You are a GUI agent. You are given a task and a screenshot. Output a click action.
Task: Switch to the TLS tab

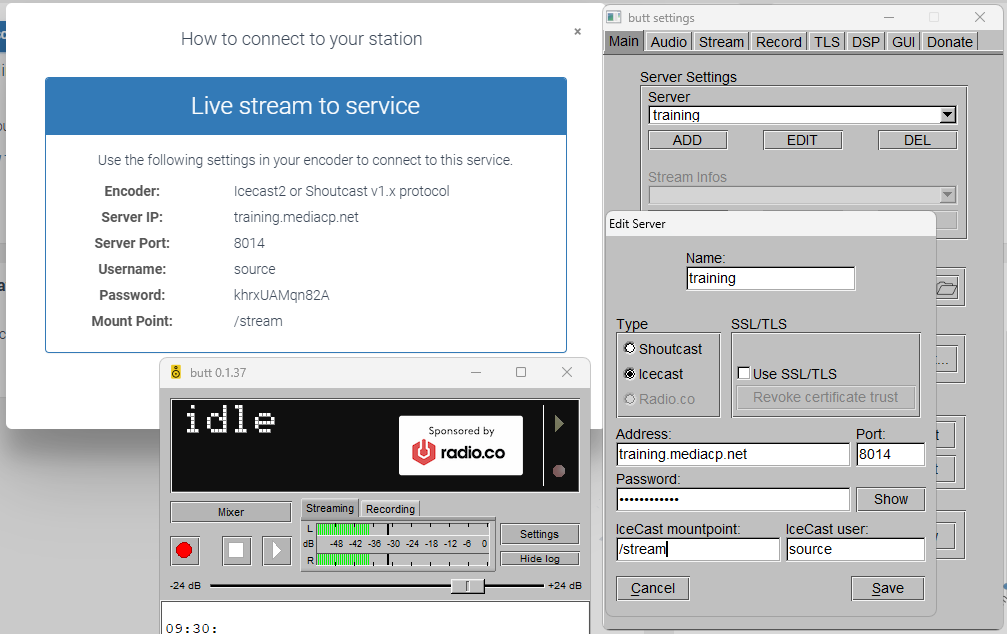[827, 42]
